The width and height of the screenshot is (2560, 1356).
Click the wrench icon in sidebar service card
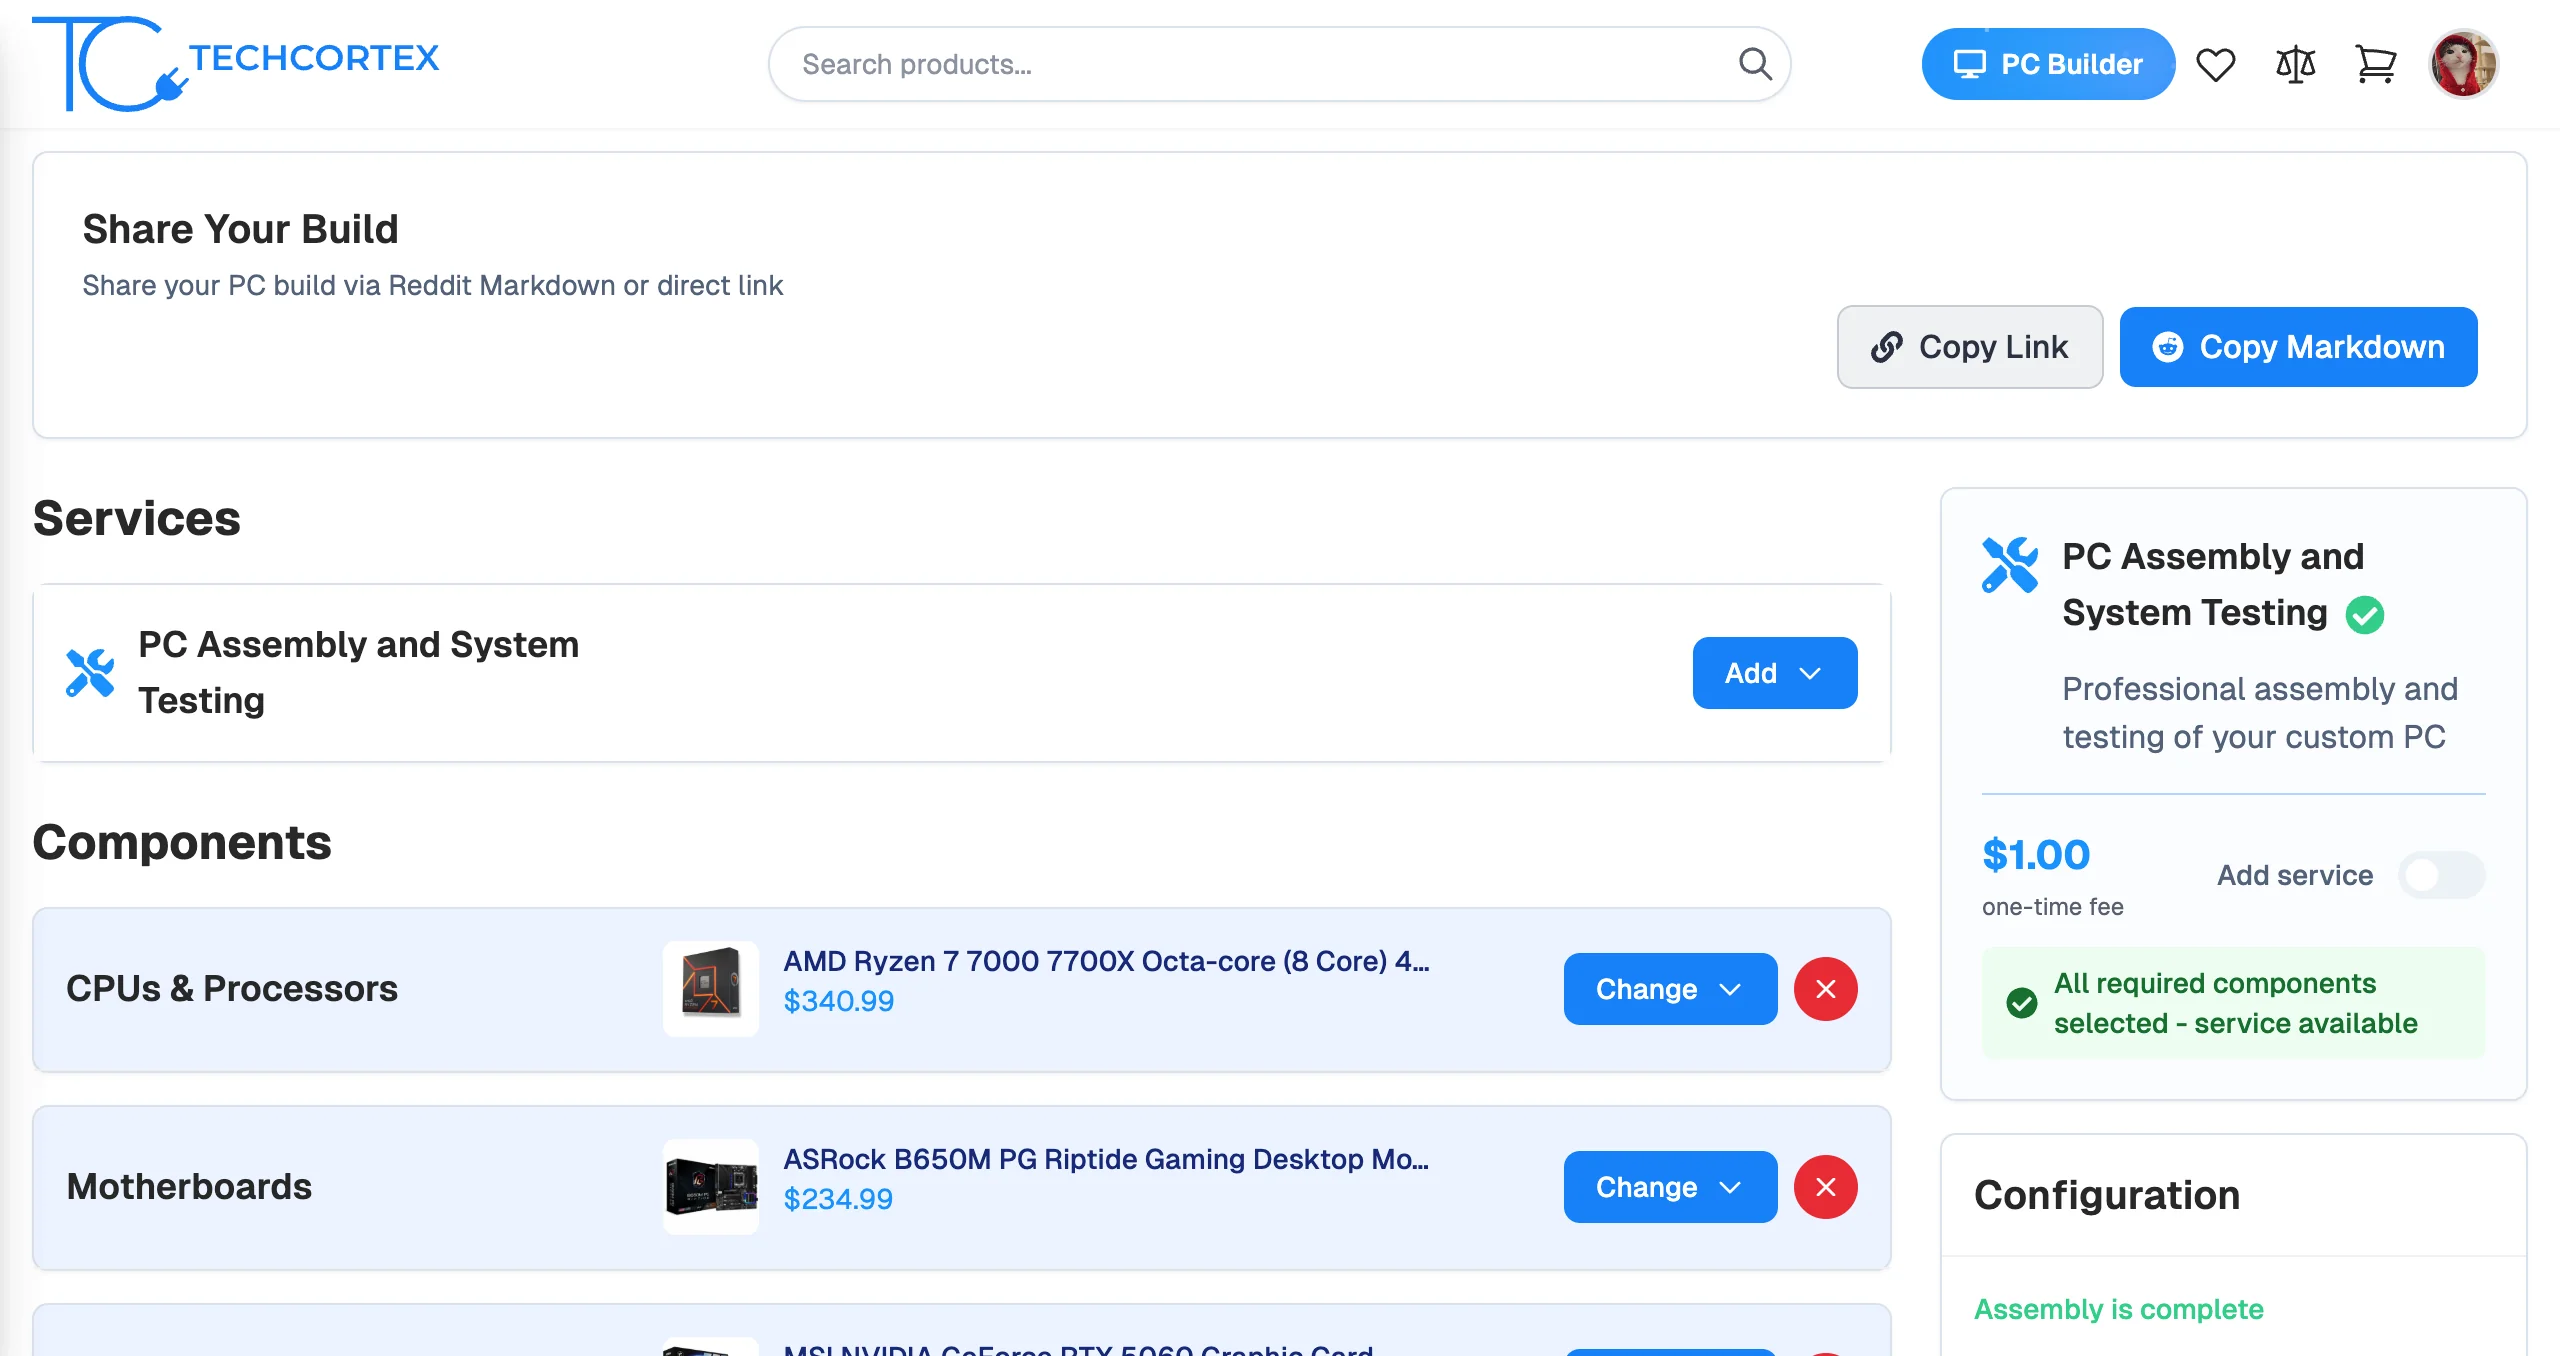click(x=2009, y=565)
